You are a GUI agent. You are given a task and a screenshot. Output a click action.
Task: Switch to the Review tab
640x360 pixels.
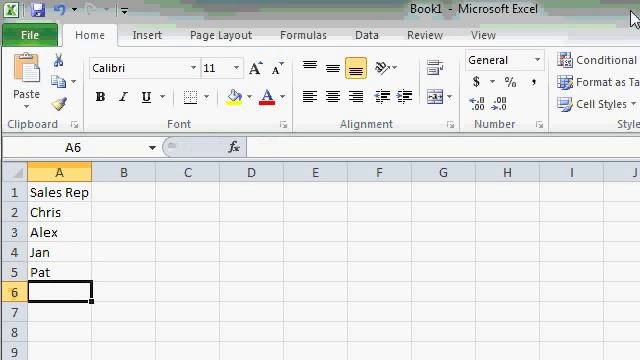(x=424, y=35)
